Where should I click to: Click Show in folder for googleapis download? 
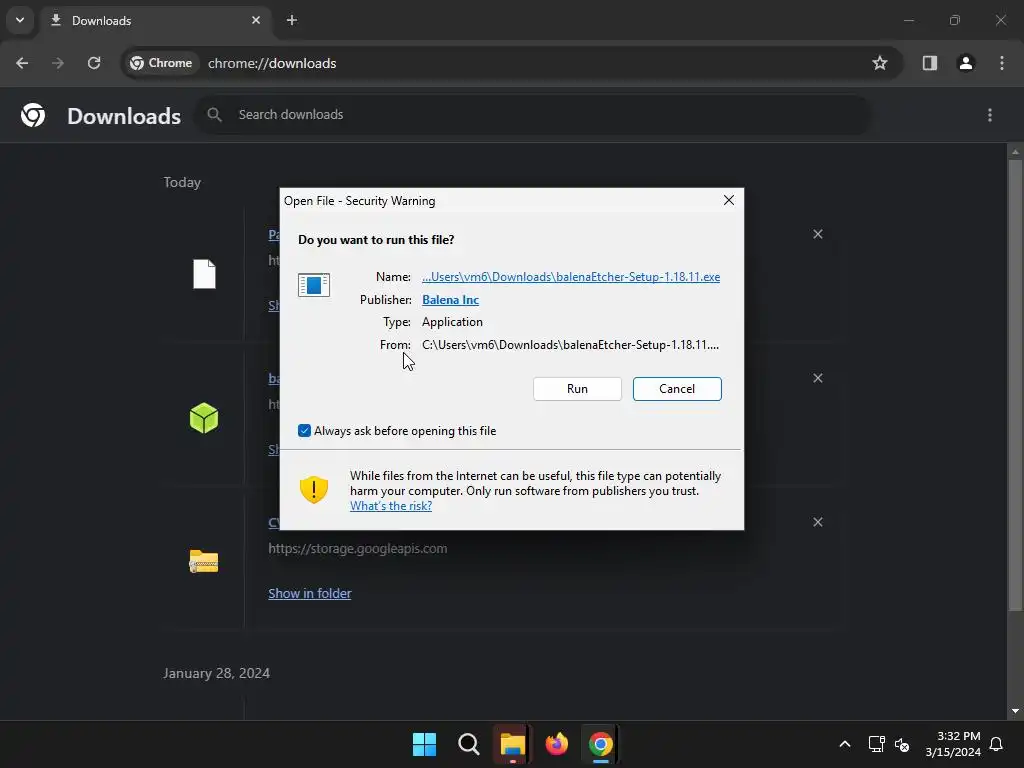(x=310, y=594)
